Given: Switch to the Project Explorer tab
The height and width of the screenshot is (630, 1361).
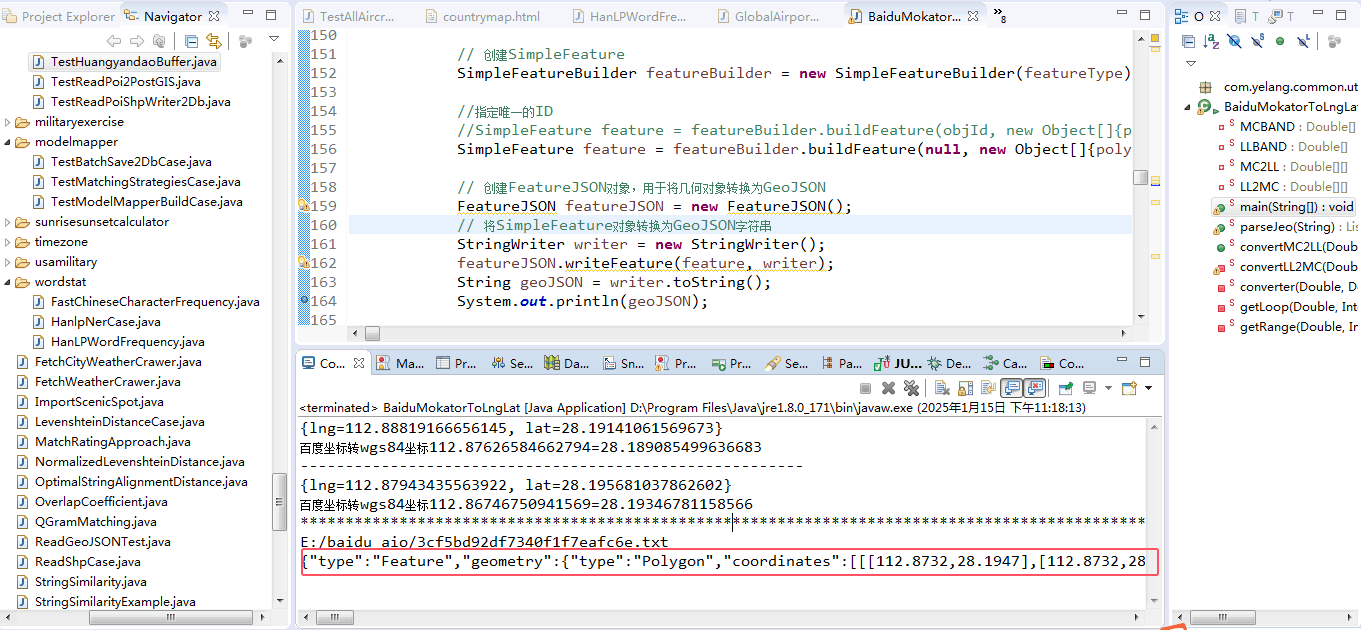Looking at the screenshot, I should 60,16.
